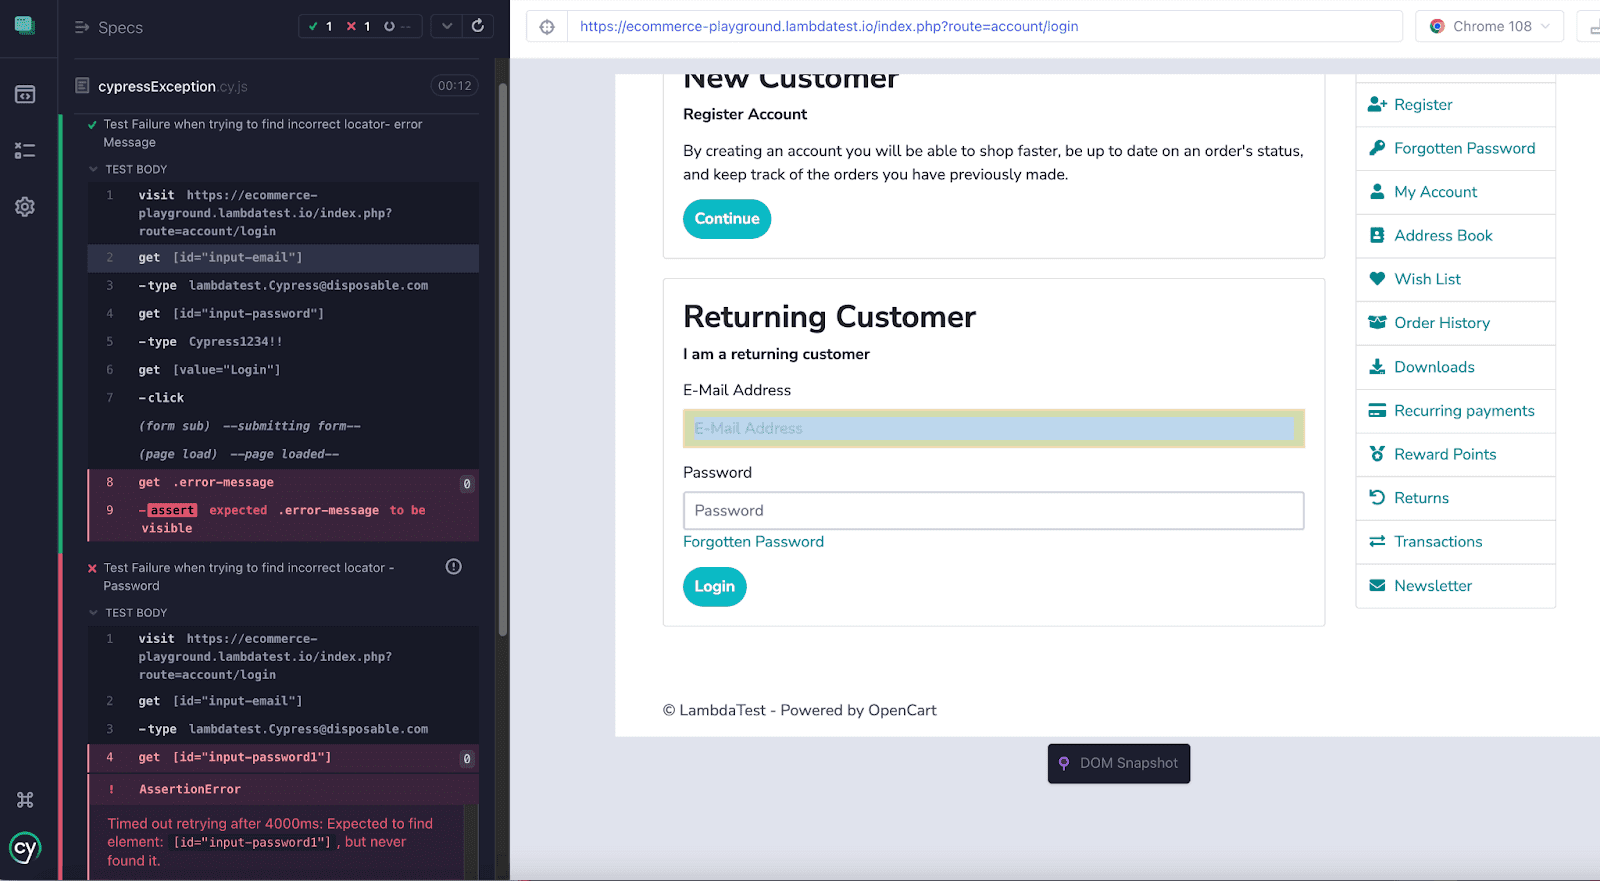
Task: Follow the Forgotten Password link under password field
Action: 753,542
